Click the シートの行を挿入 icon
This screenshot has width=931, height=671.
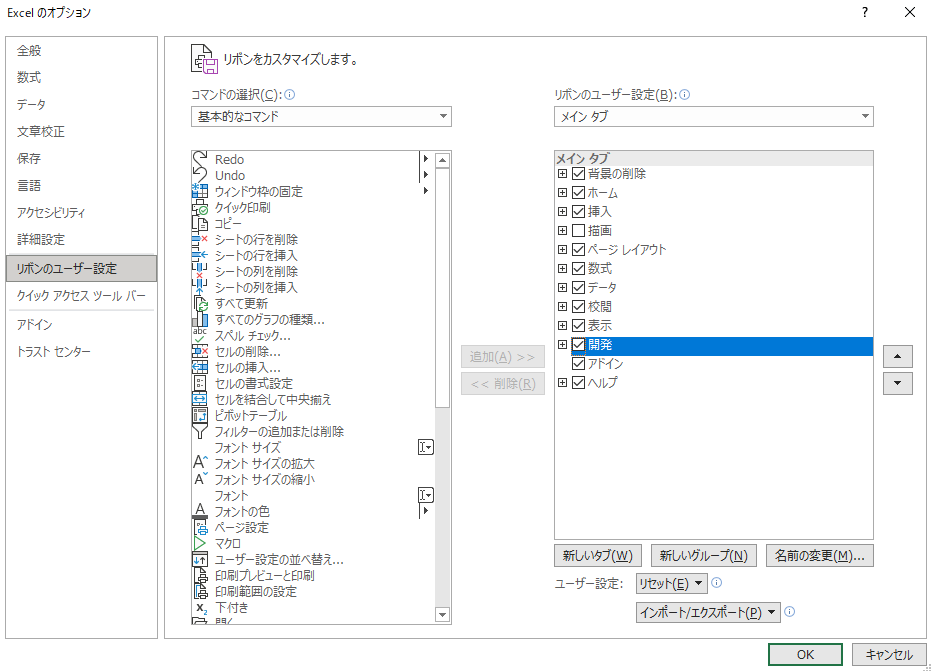(200, 255)
